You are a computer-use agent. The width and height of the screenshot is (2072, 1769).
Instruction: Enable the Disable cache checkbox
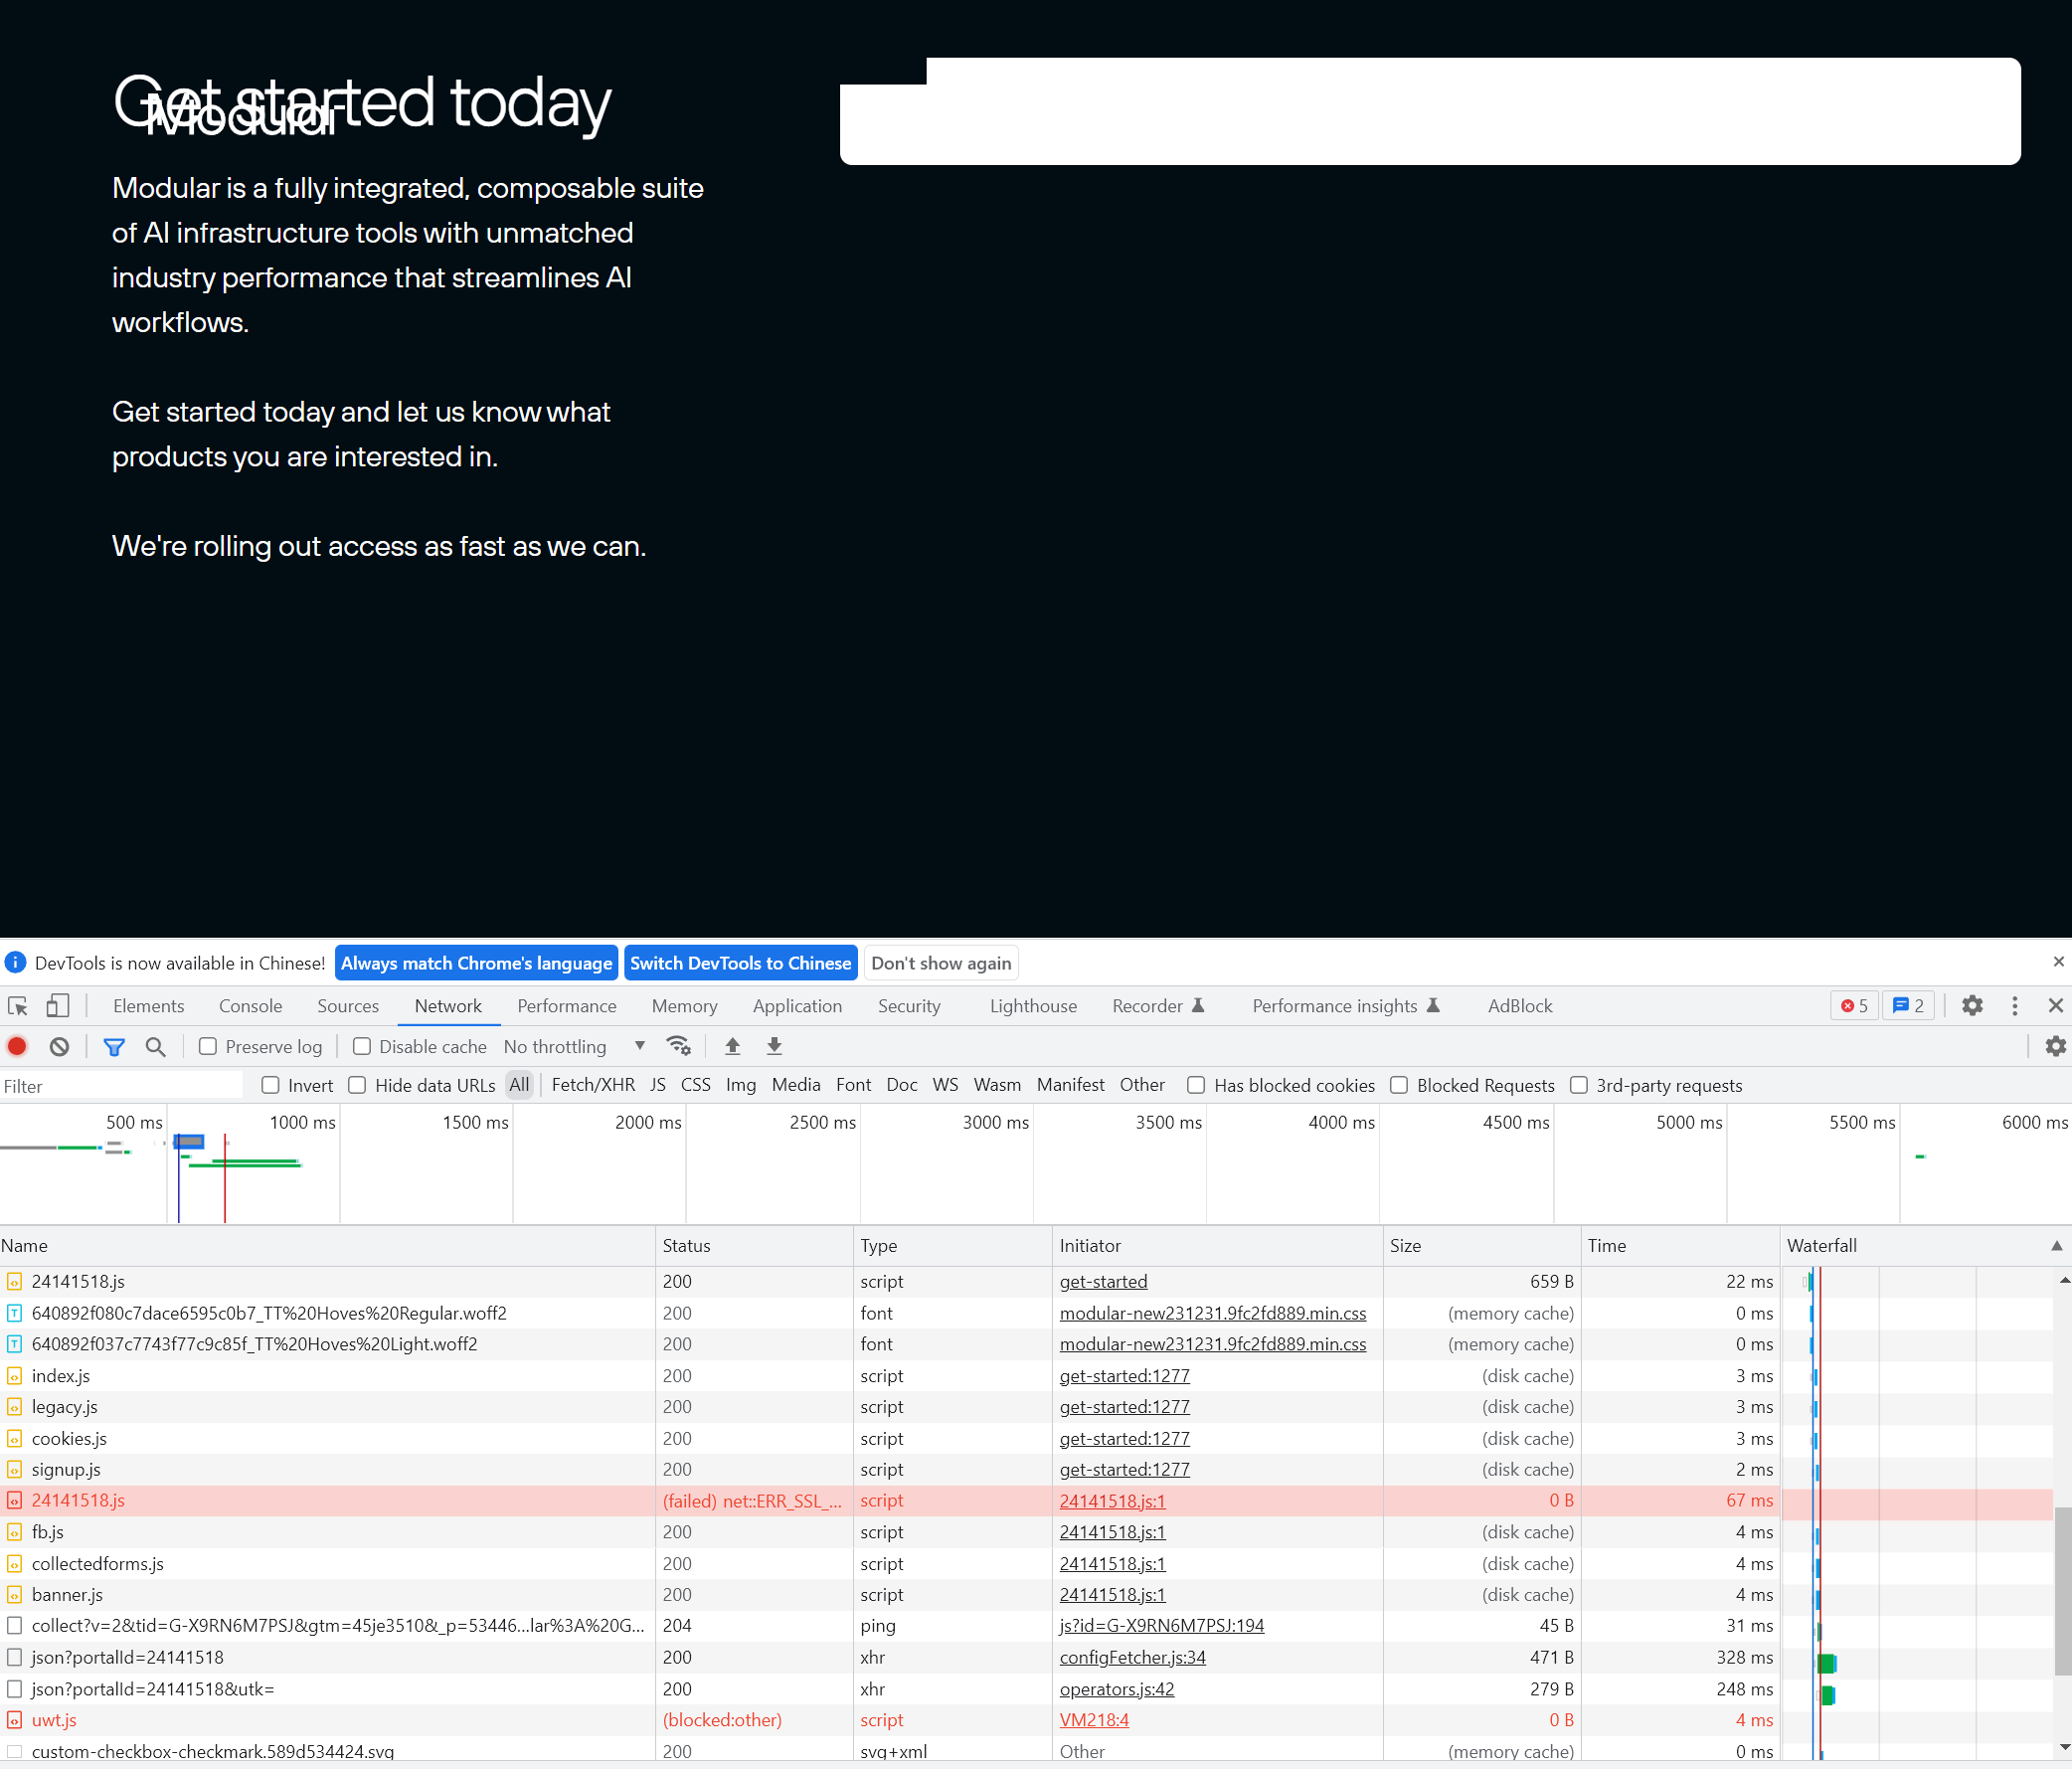362,1046
